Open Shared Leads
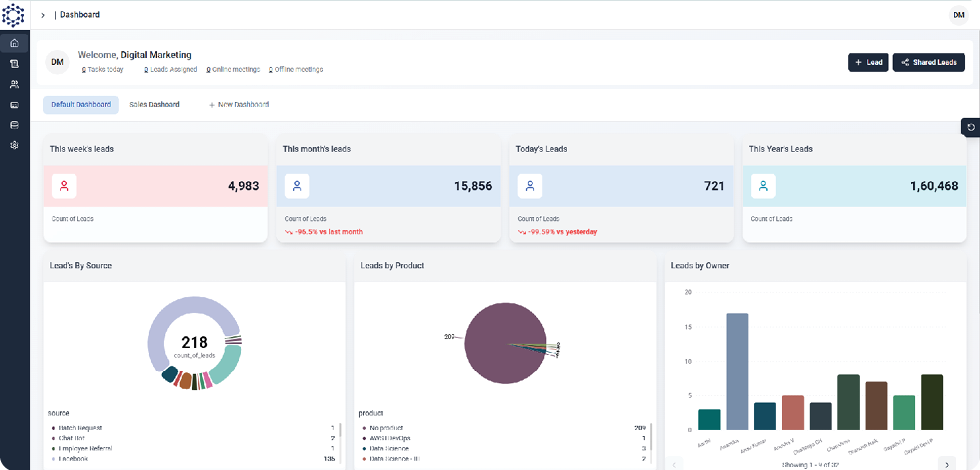Screen dimensions: 980x470 [x=928, y=62]
